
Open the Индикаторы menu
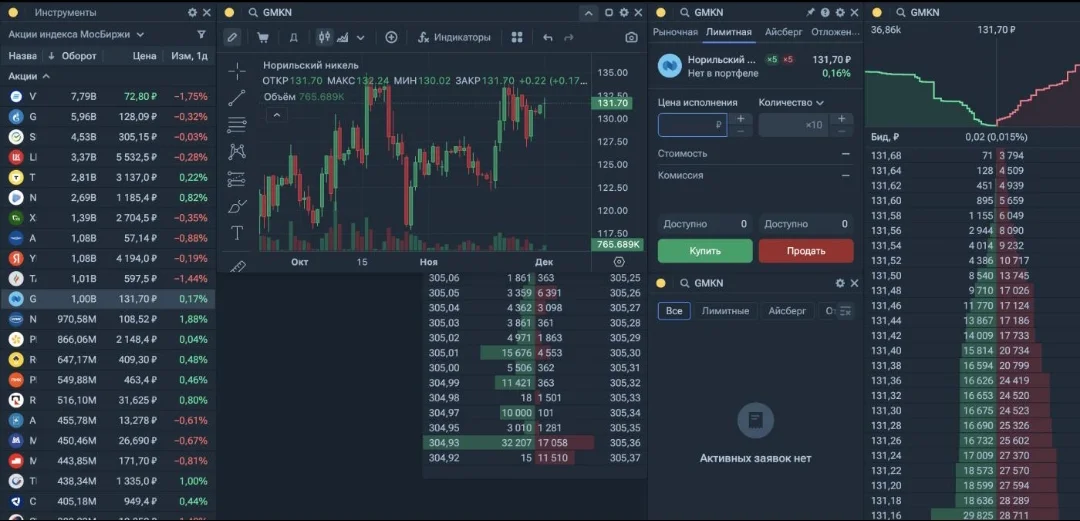455,37
